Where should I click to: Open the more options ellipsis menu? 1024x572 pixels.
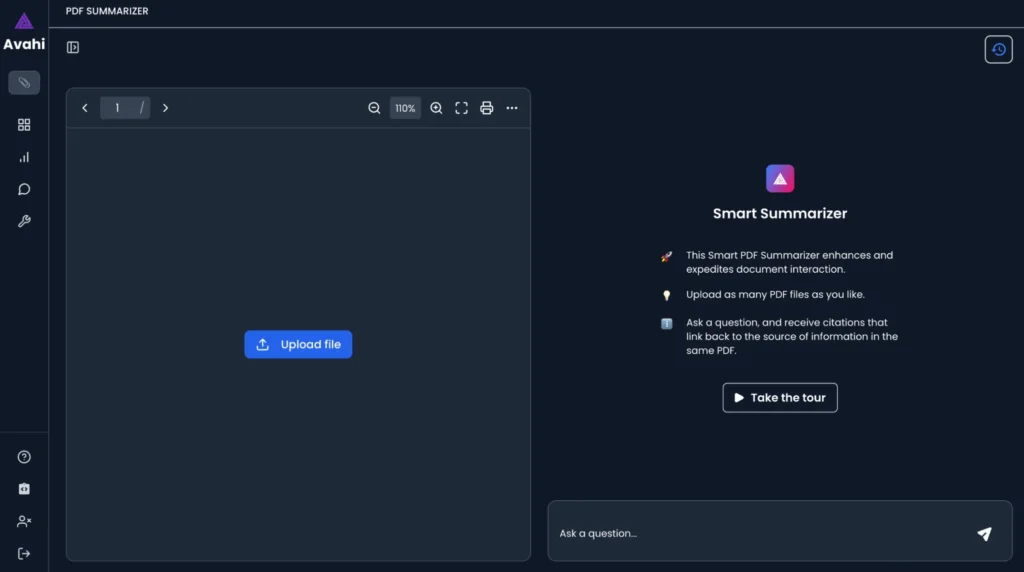[512, 108]
